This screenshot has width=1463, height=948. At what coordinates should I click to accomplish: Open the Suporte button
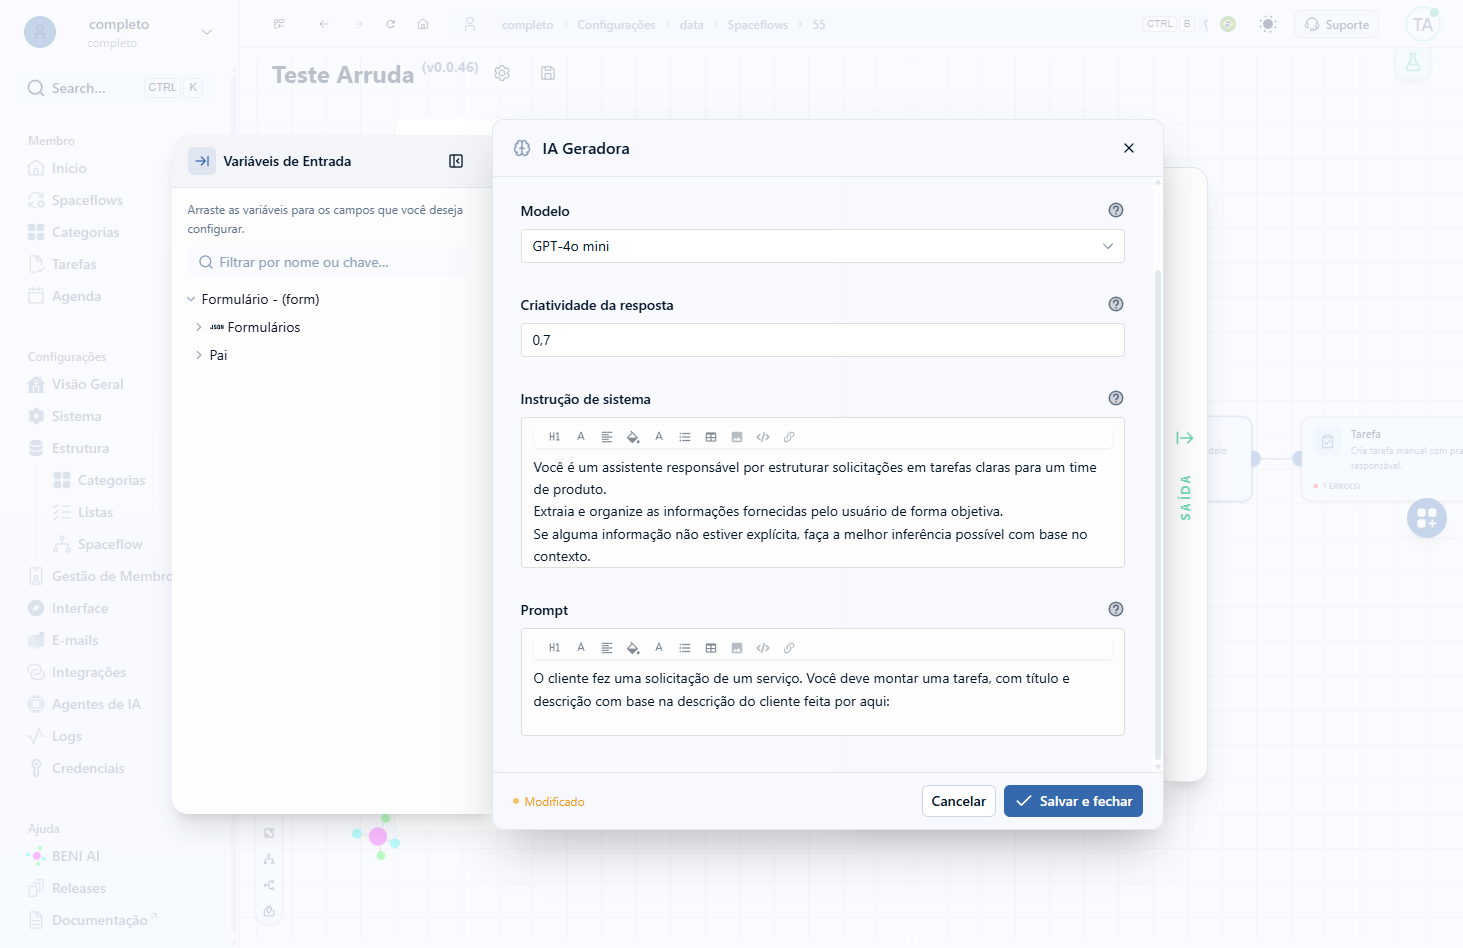tap(1336, 24)
